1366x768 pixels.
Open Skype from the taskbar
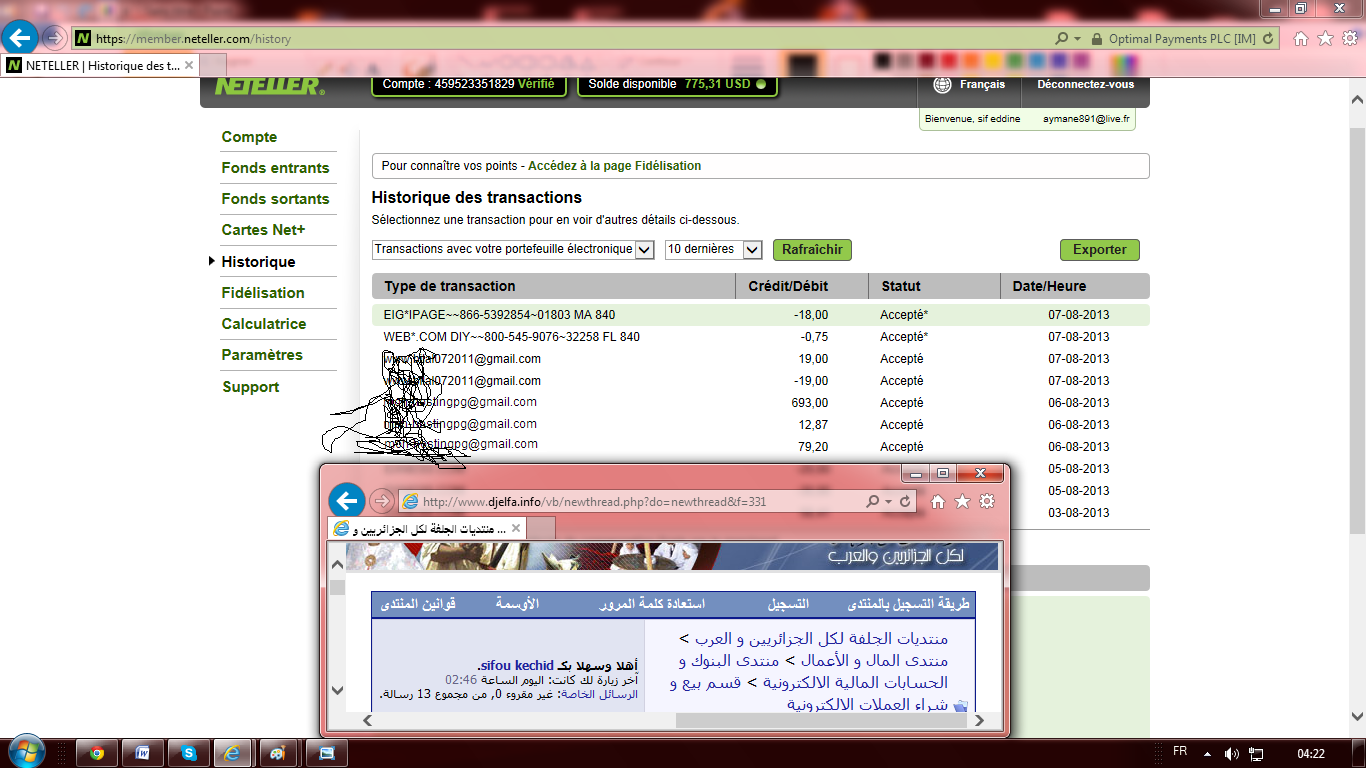[187, 753]
